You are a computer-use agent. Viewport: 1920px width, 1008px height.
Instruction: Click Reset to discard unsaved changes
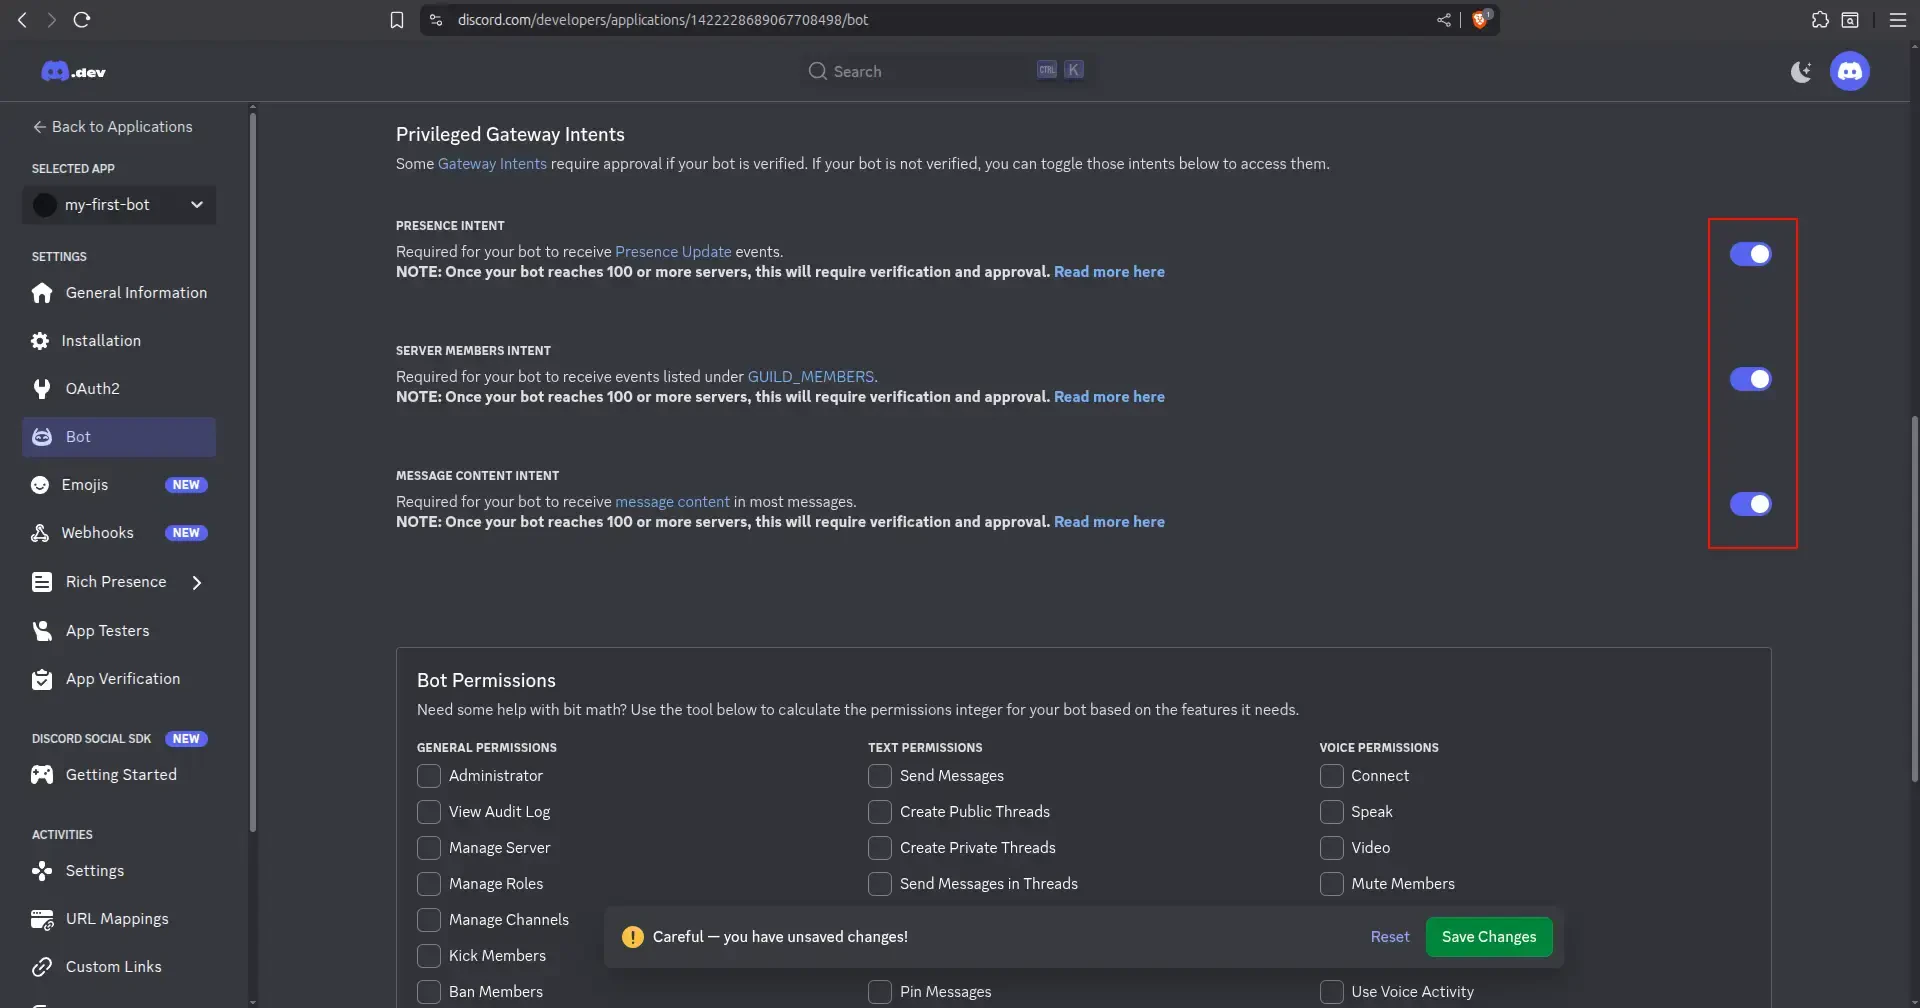(x=1389, y=937)
